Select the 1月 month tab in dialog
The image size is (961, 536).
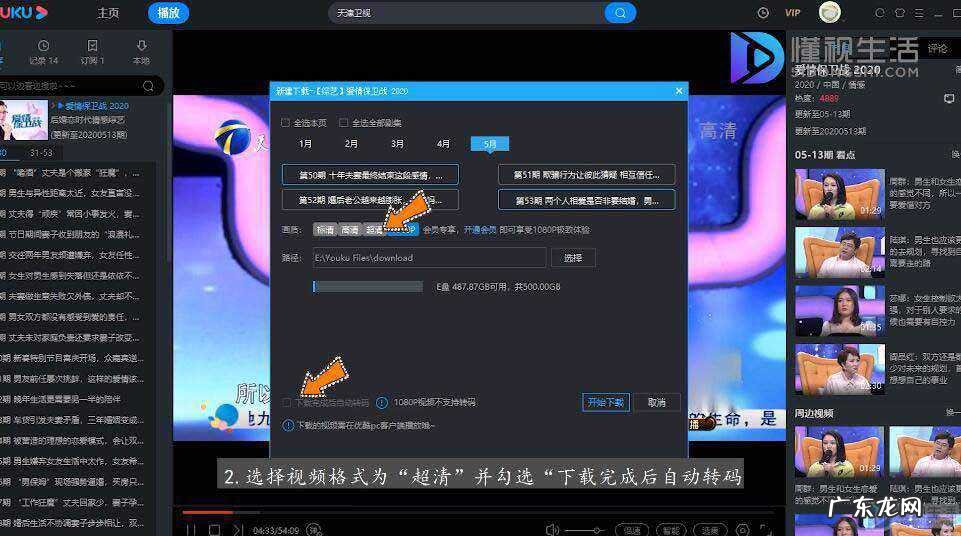click(305, 143)
